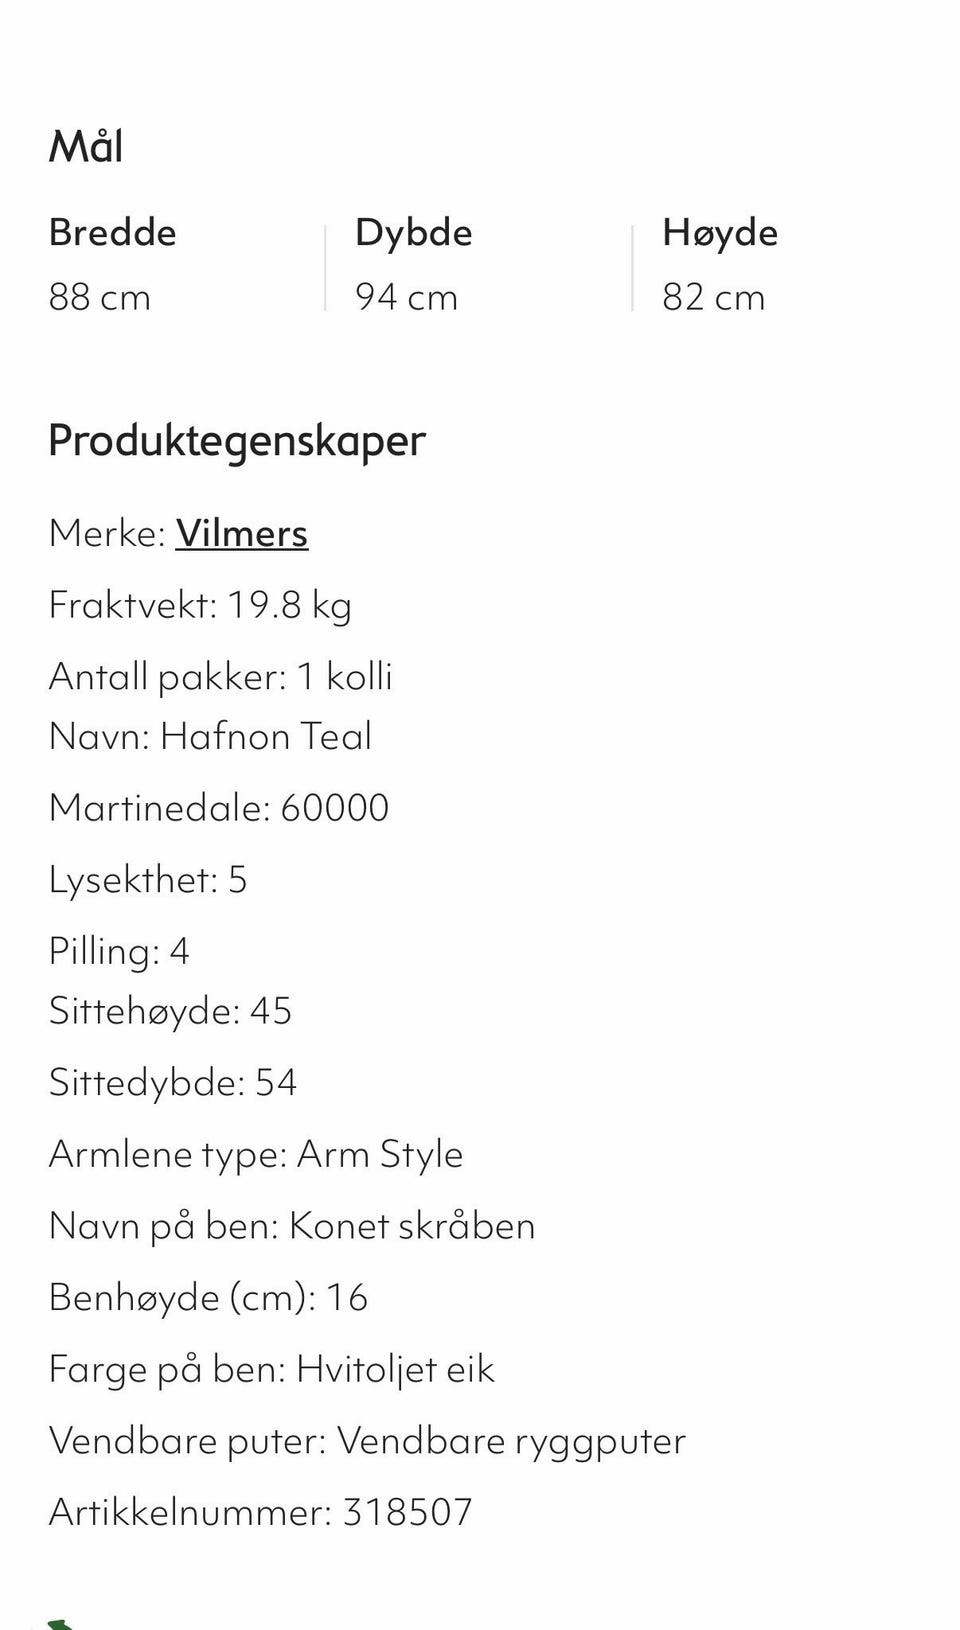Select the Pilling: 4 line

coord(119,951)
